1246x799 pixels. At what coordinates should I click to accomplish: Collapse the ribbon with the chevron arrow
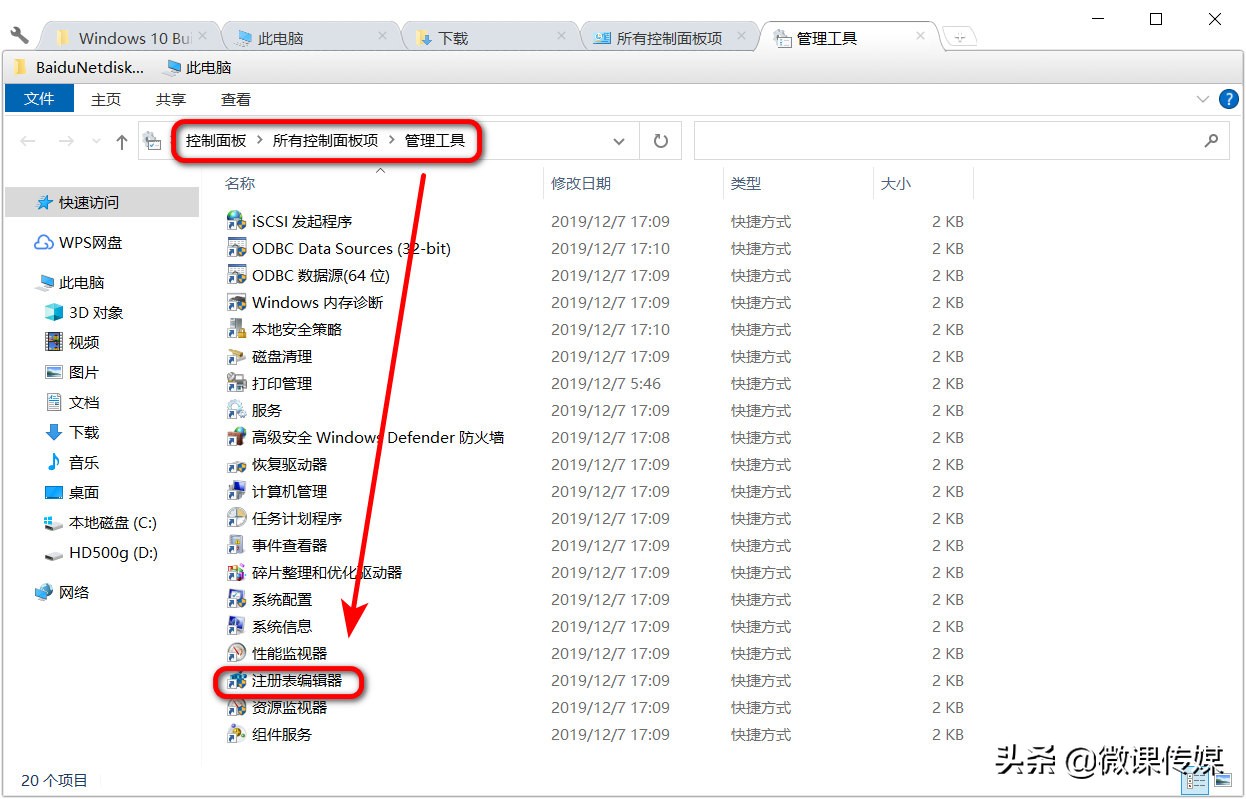point(1204,99)
